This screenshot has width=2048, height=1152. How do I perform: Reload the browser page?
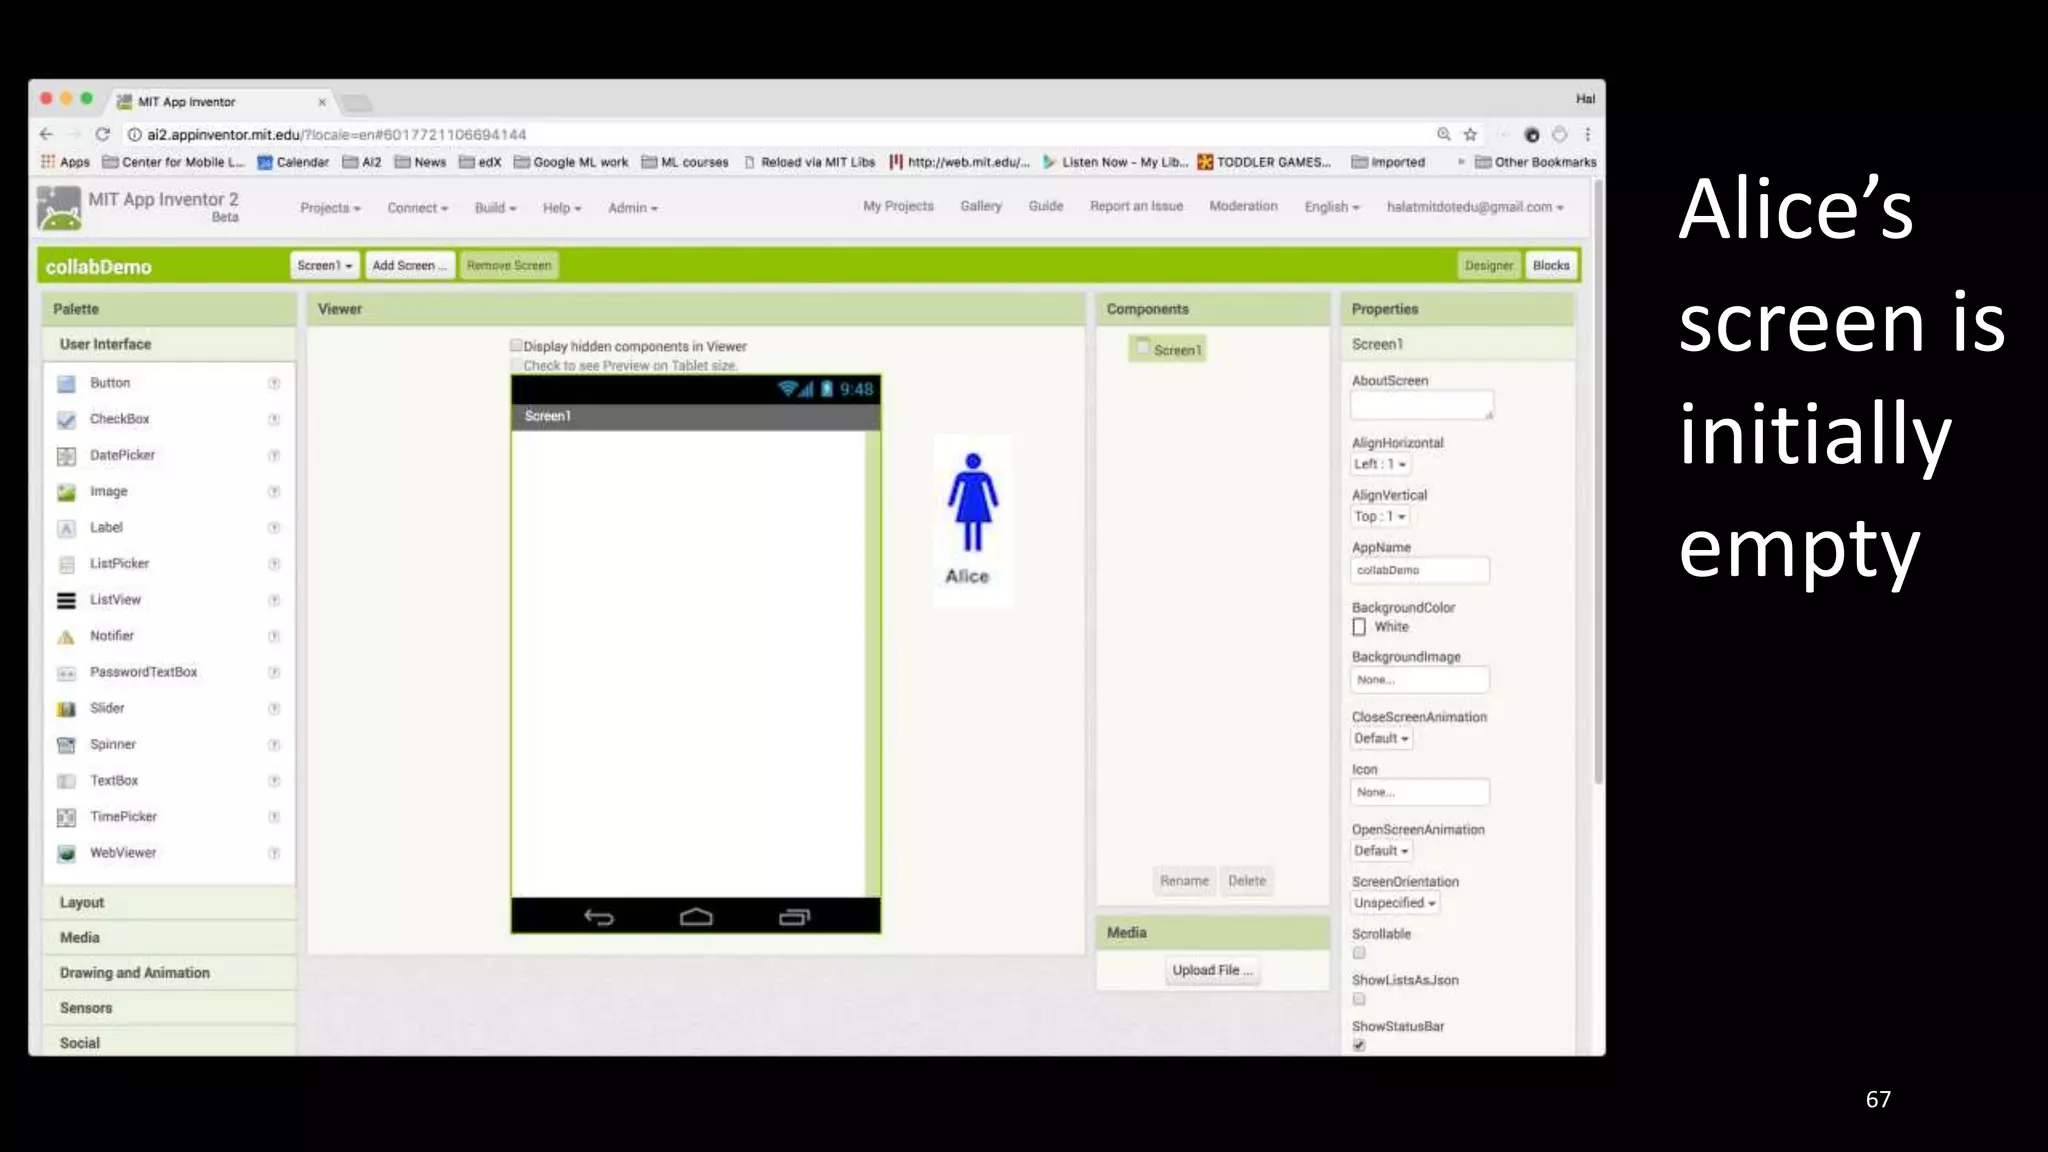pyautogui.click(x=102, y=134)
